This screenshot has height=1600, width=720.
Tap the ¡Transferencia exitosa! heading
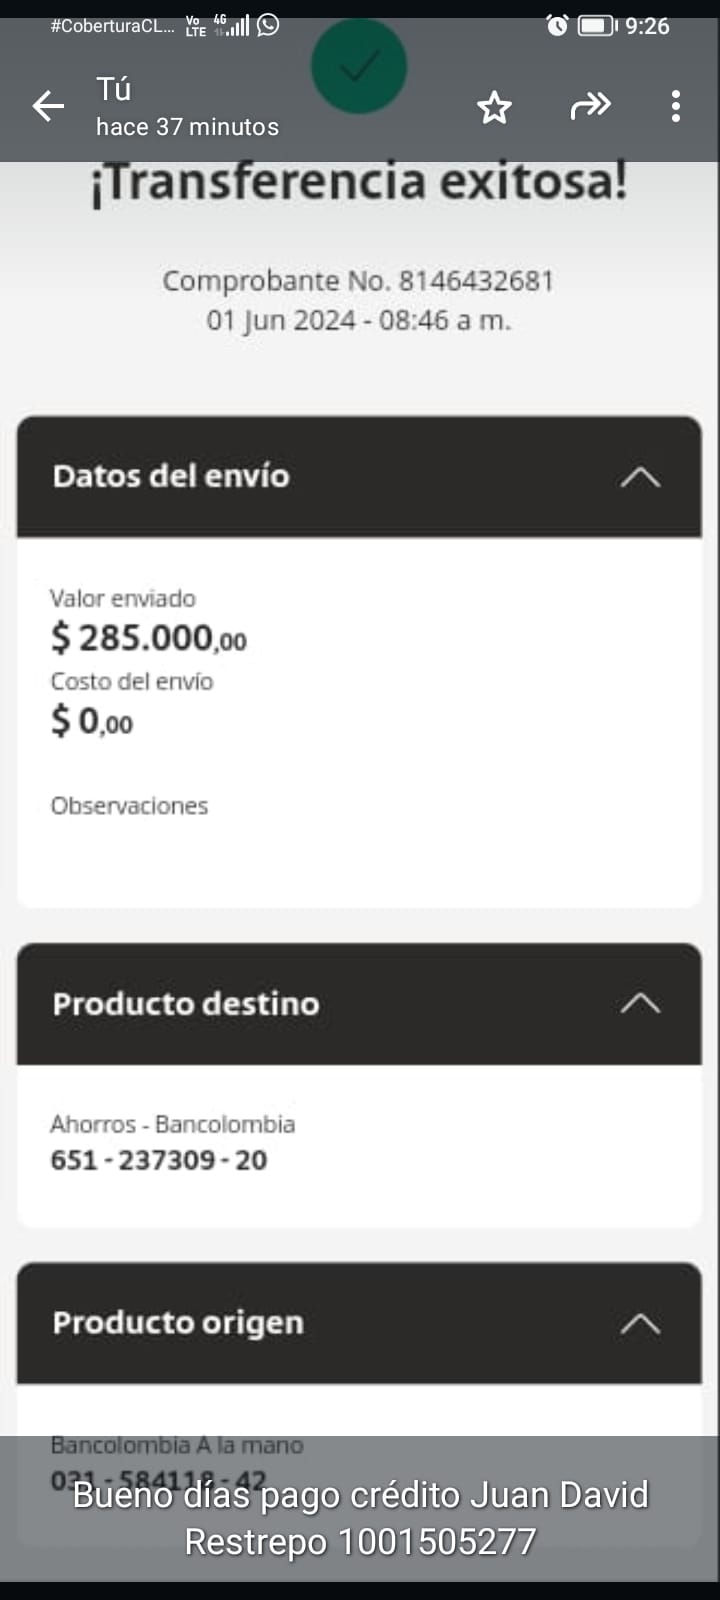click(359, 183)
